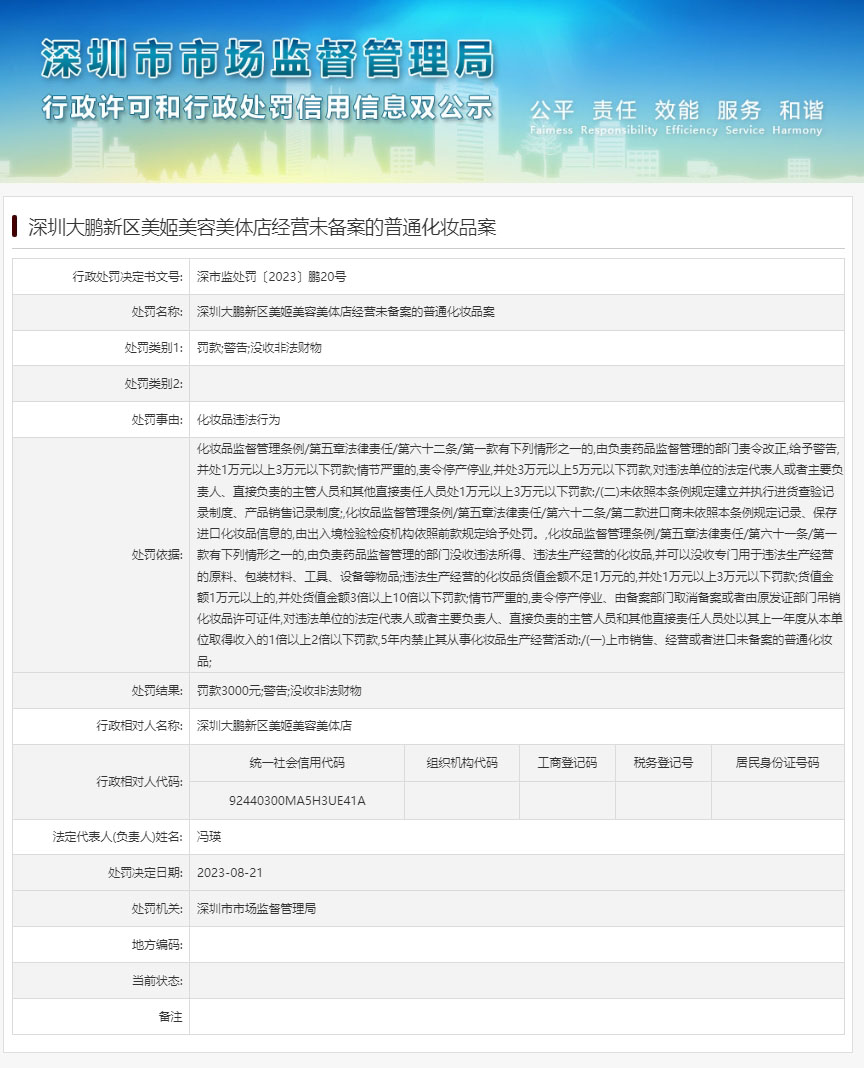Screen dimensions: 864x1068
Task: Click 处罚事由 value 化妆品违法行为
Action: 238,420
